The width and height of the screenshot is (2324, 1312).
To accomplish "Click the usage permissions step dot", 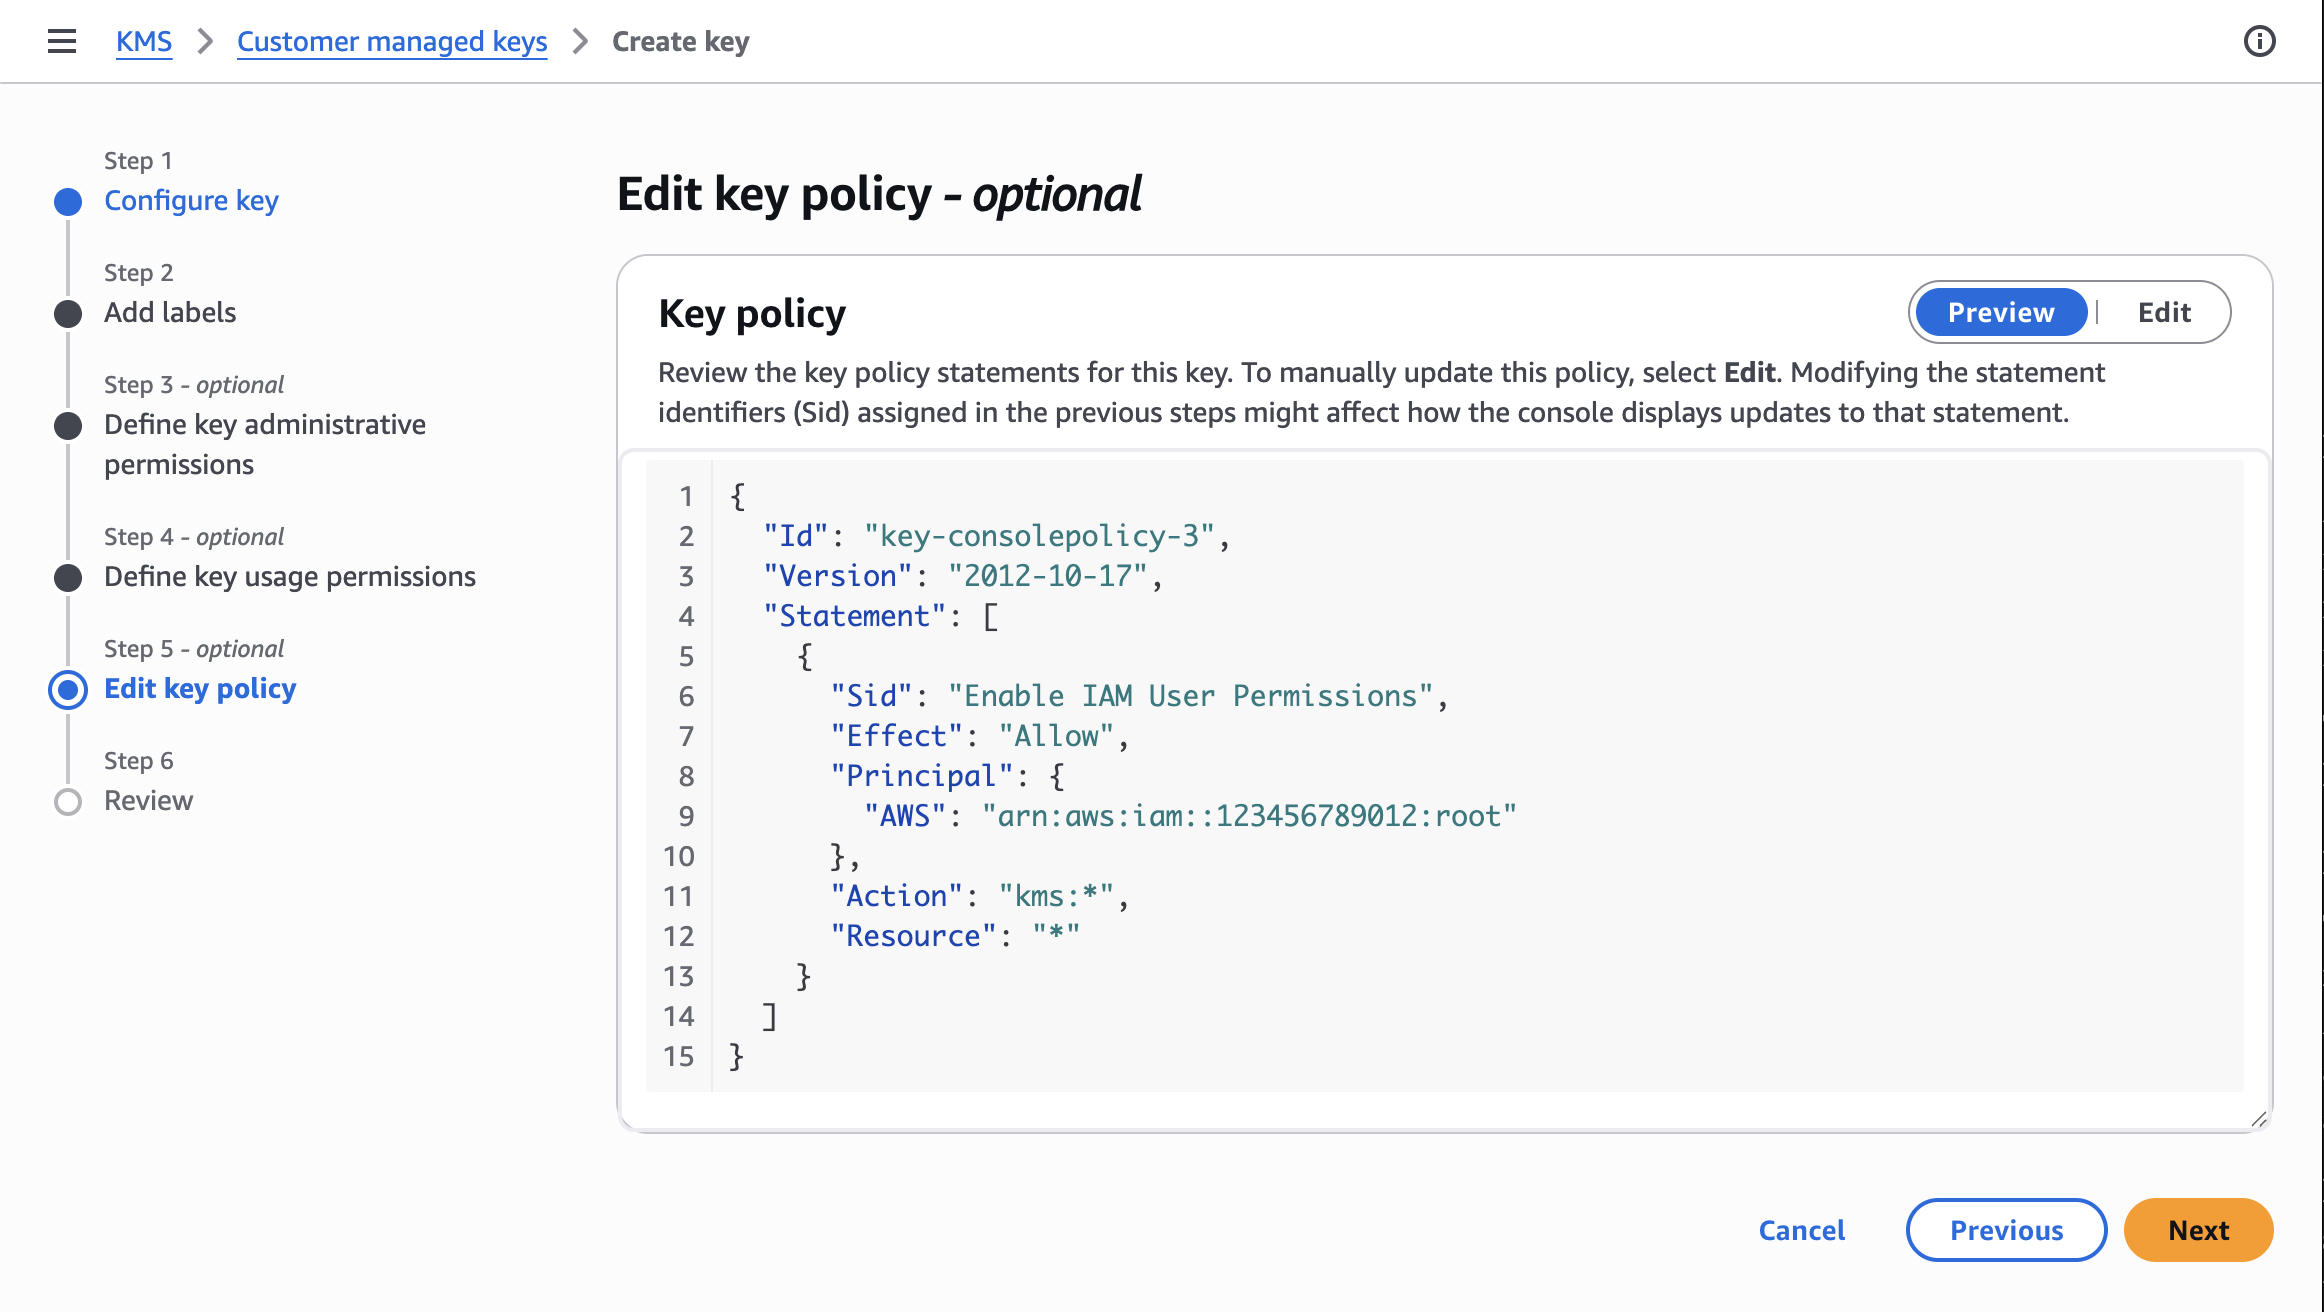I will click(x=68, y=578).
